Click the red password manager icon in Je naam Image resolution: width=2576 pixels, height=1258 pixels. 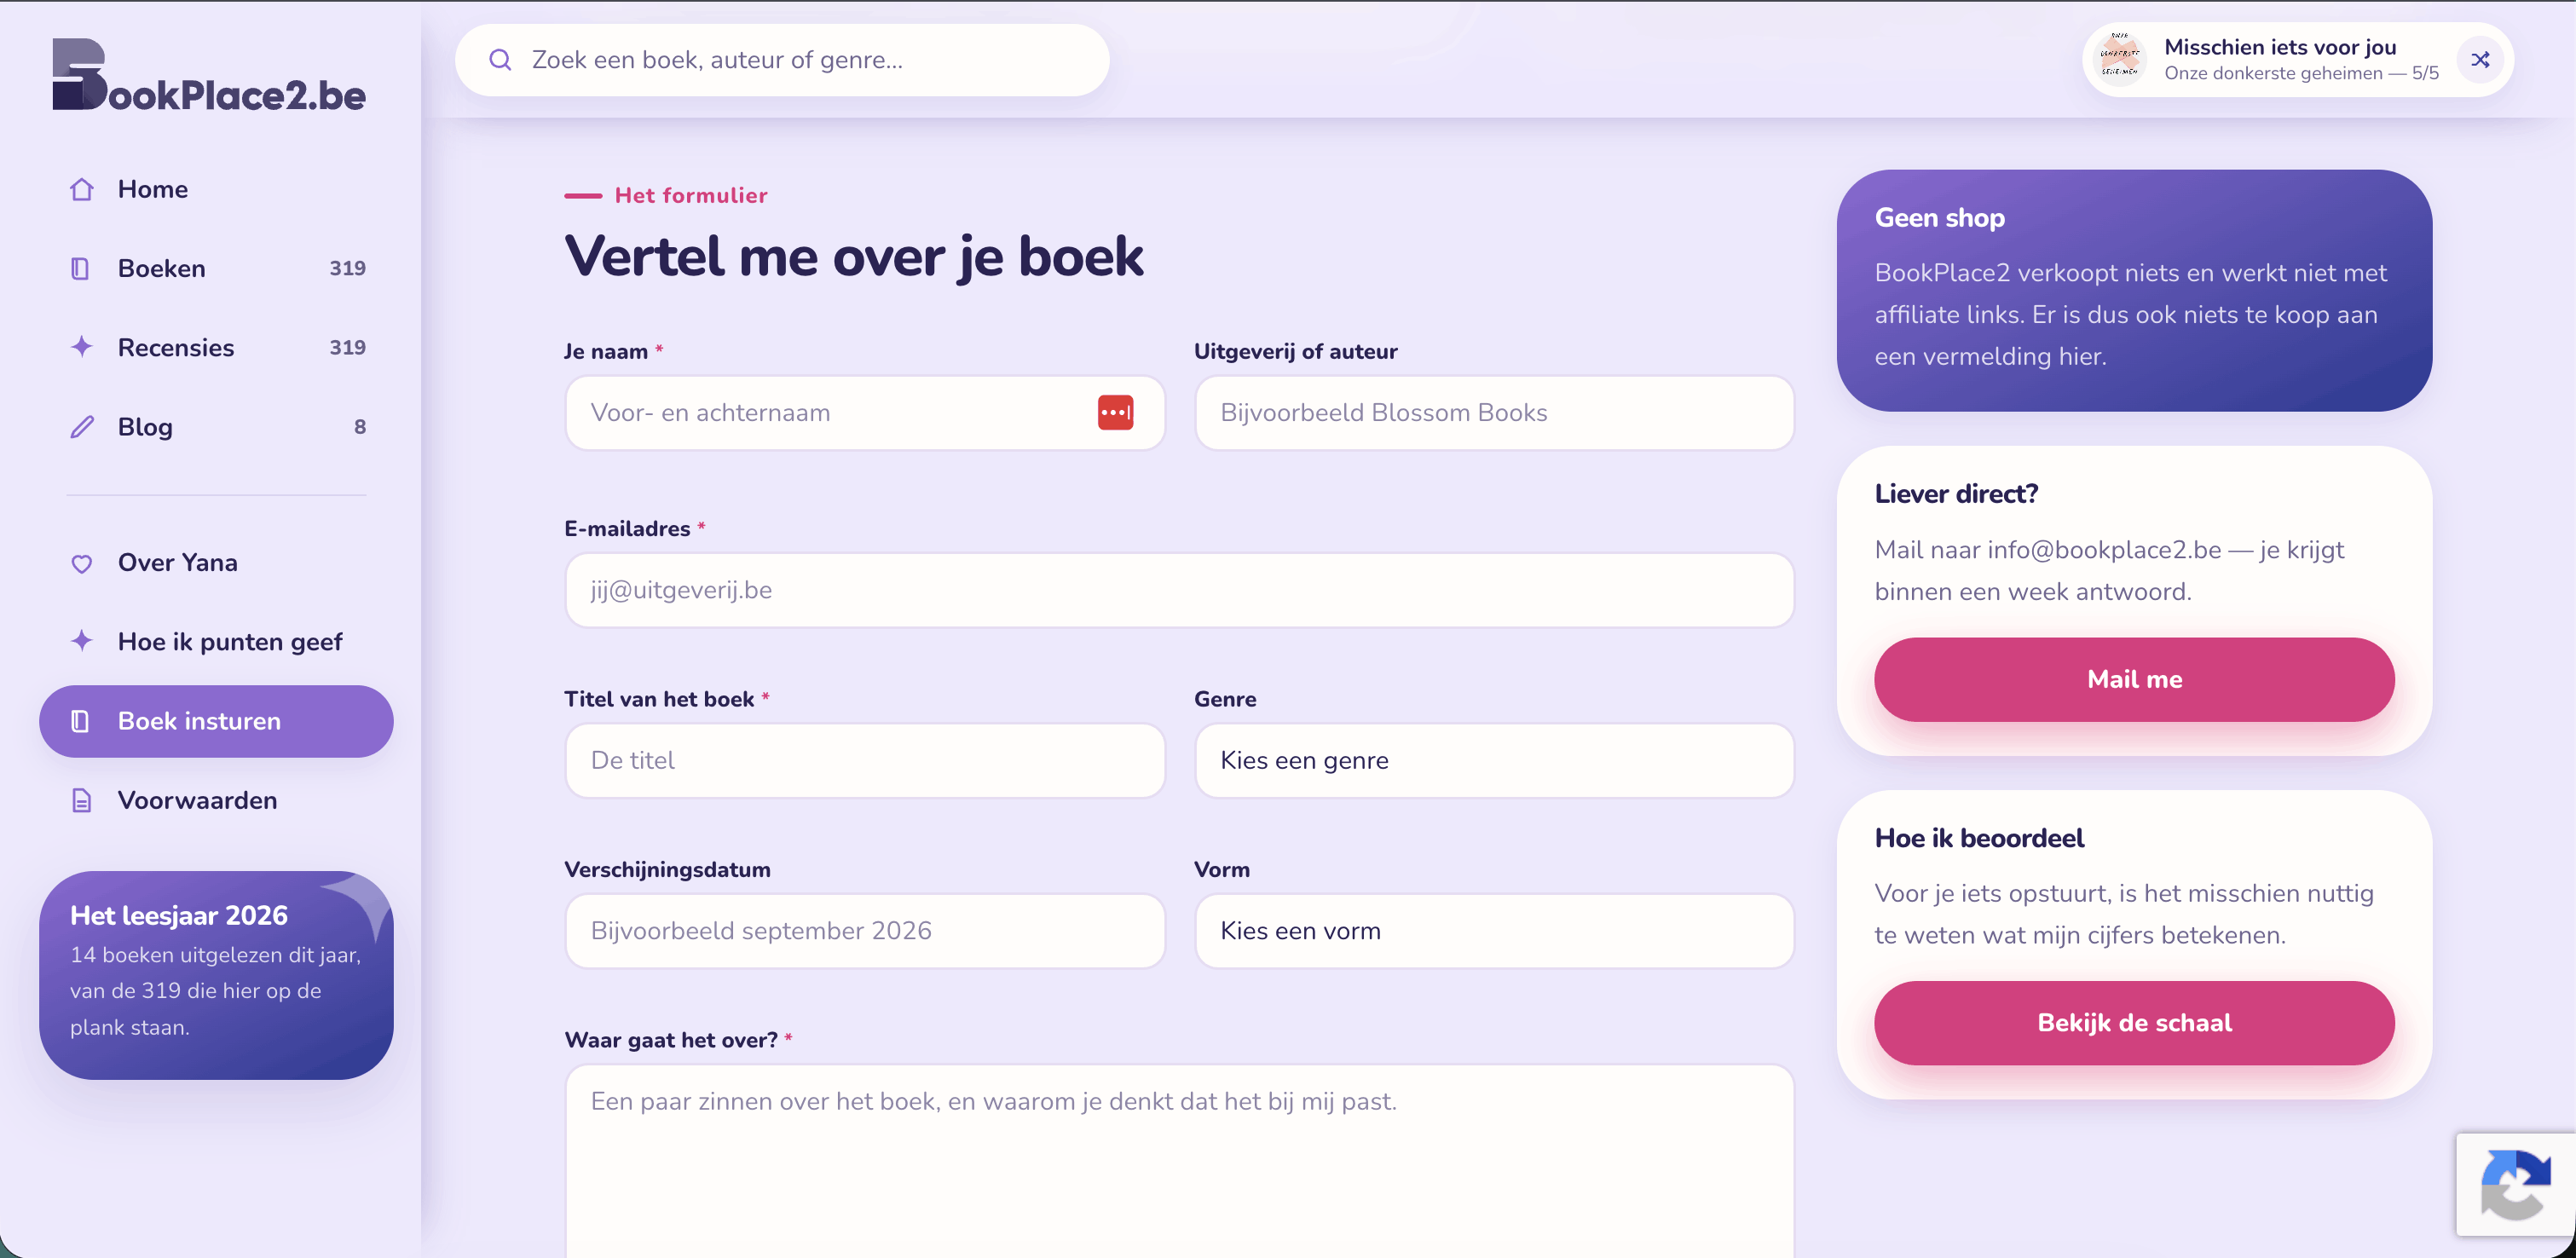click(1115, 412)
